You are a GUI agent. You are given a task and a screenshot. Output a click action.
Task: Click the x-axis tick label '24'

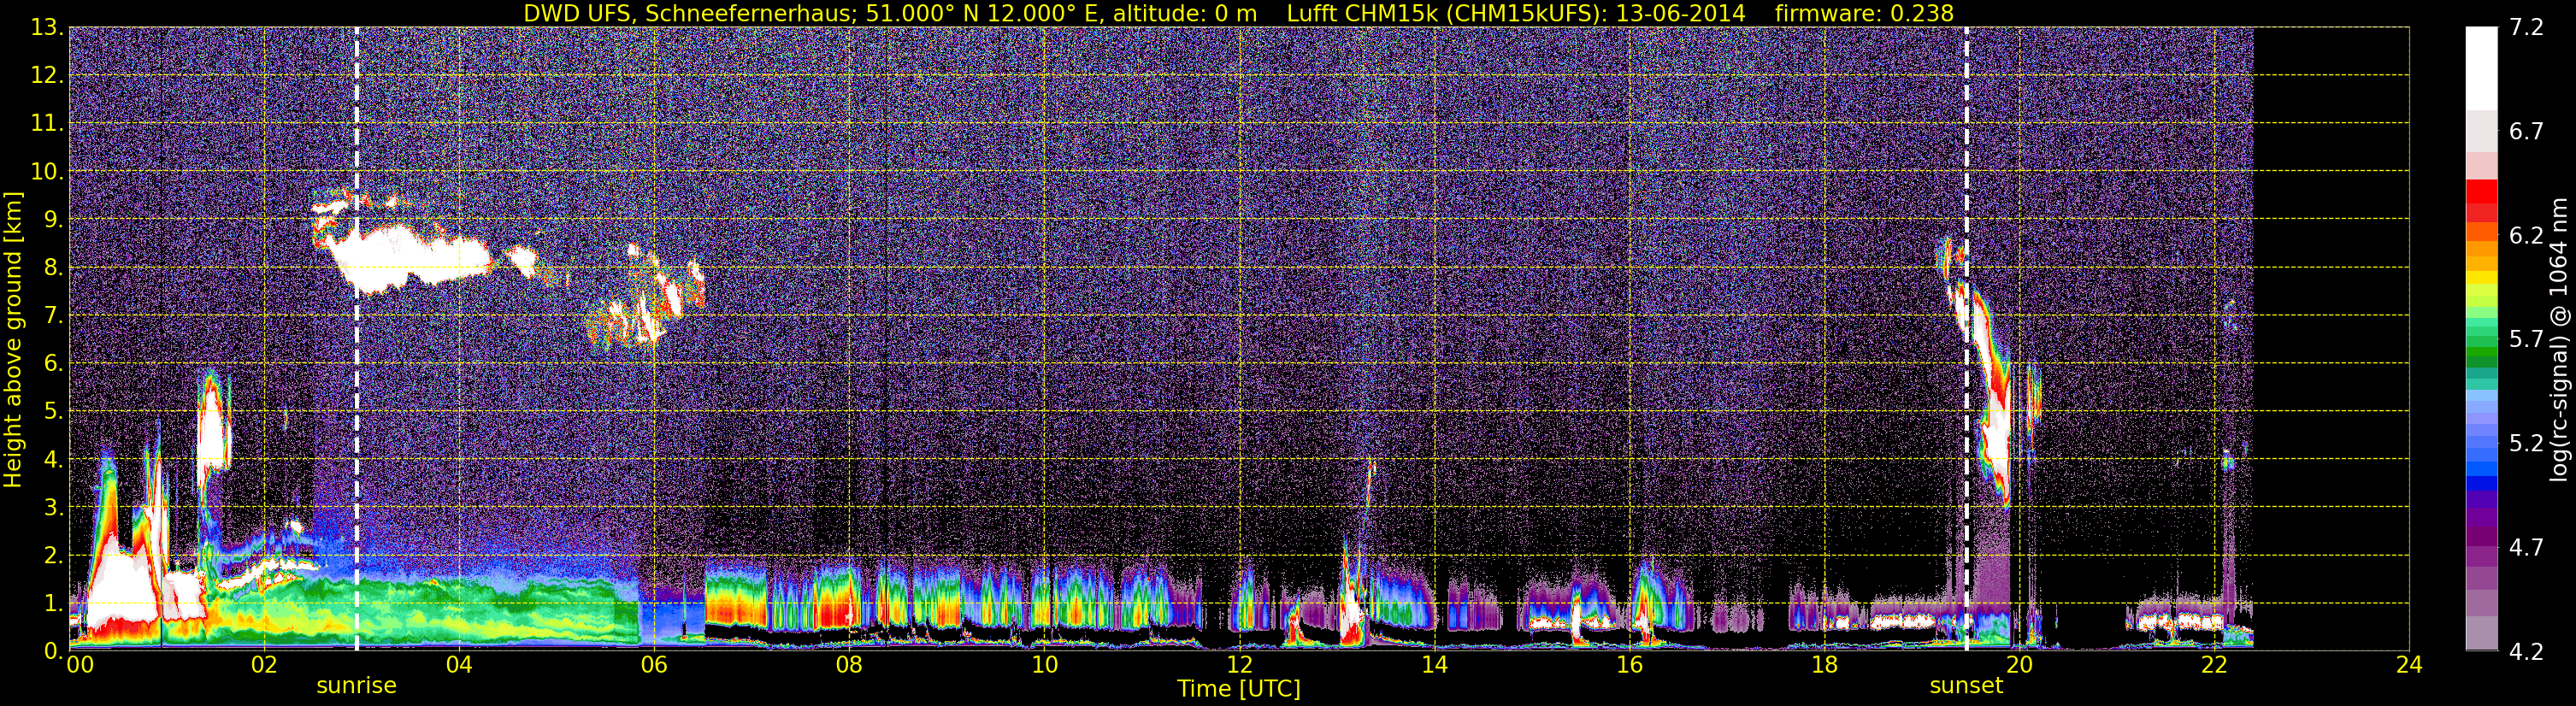pos(2409,666)
